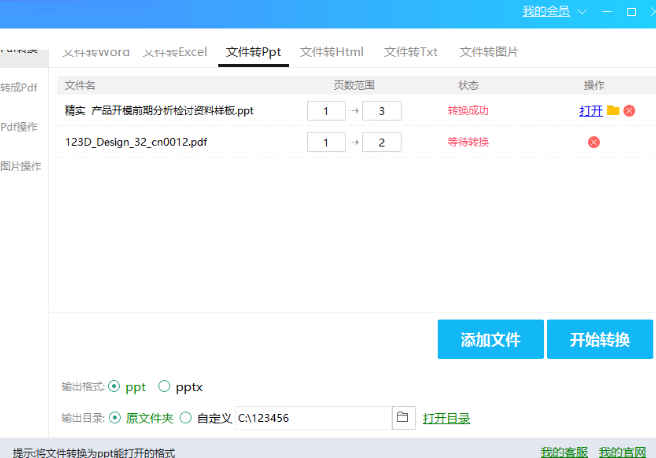
Task: Maximize the converter window
Action: 631,12
